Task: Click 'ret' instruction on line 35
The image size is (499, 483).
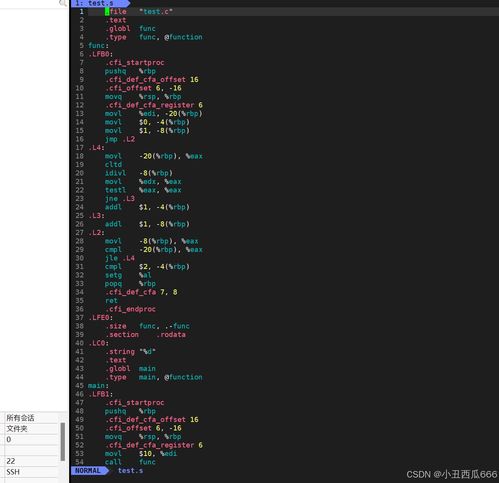Action: 111,301
